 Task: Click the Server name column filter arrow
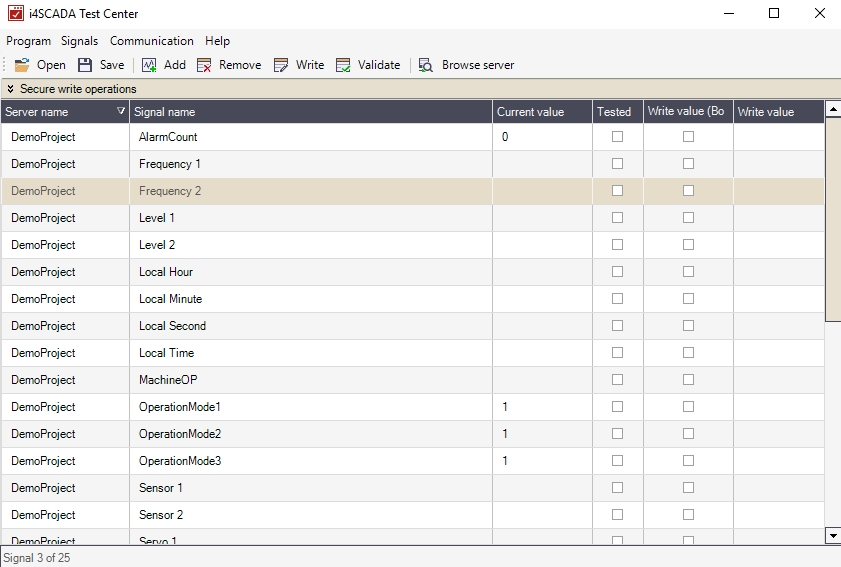(121, 111)
